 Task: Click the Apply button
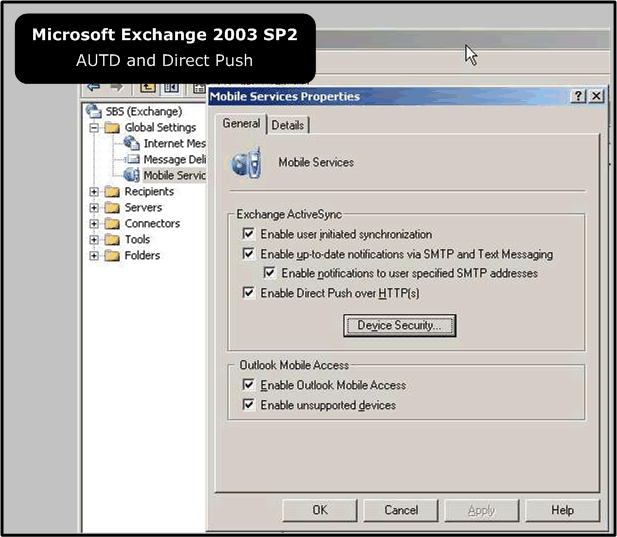point(482,510)
